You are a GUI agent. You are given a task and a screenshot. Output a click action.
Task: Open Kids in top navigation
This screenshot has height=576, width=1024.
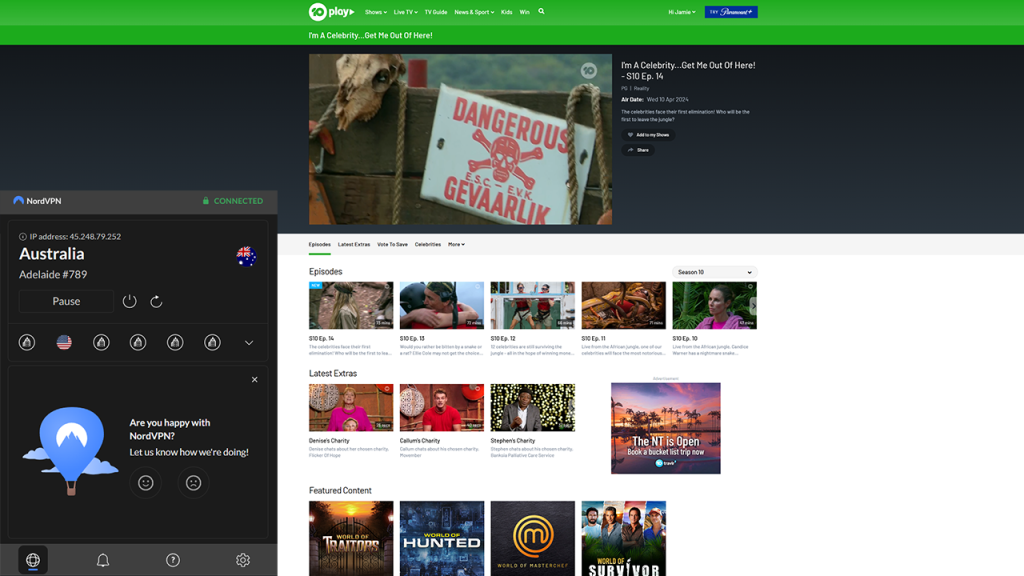click(506, 12)
